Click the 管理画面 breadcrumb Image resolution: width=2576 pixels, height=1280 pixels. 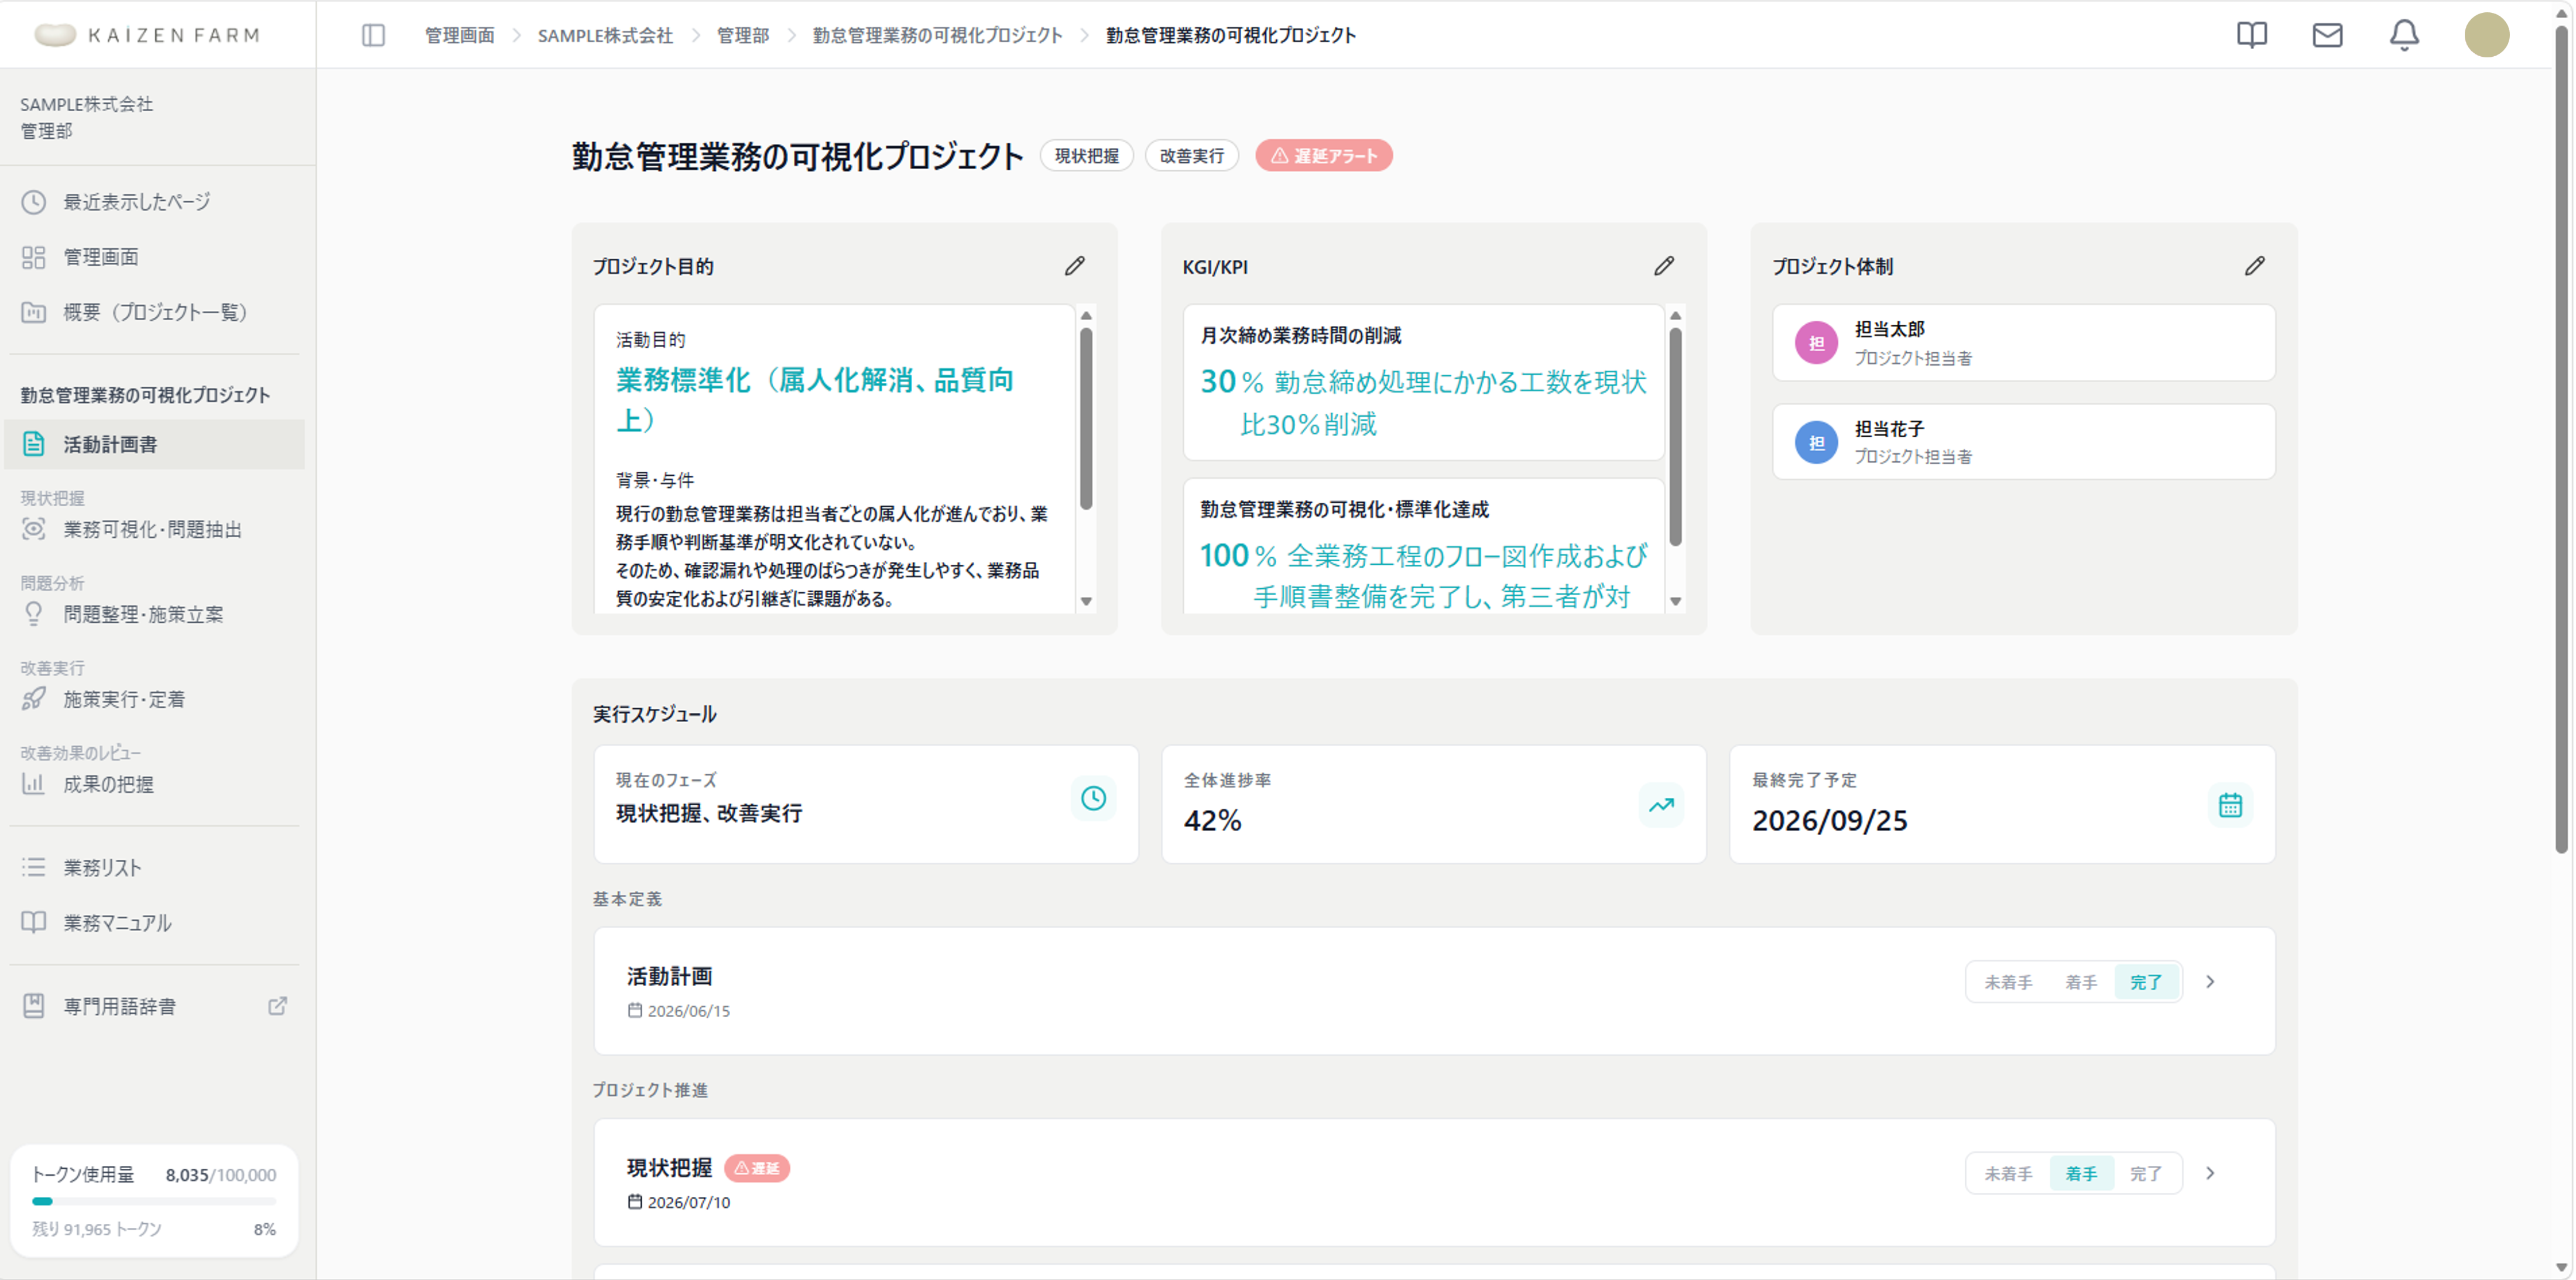[x=459, y=35]
